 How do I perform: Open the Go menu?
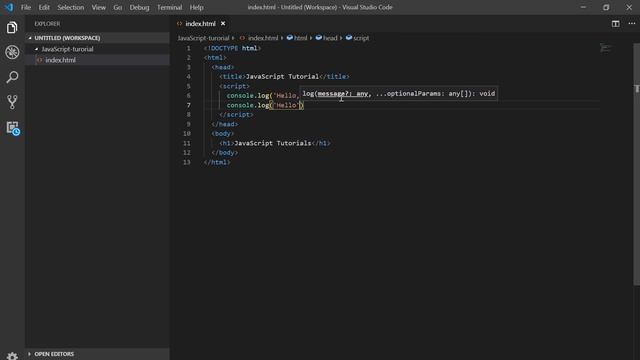pyautogui.click(x=118, y=7)
